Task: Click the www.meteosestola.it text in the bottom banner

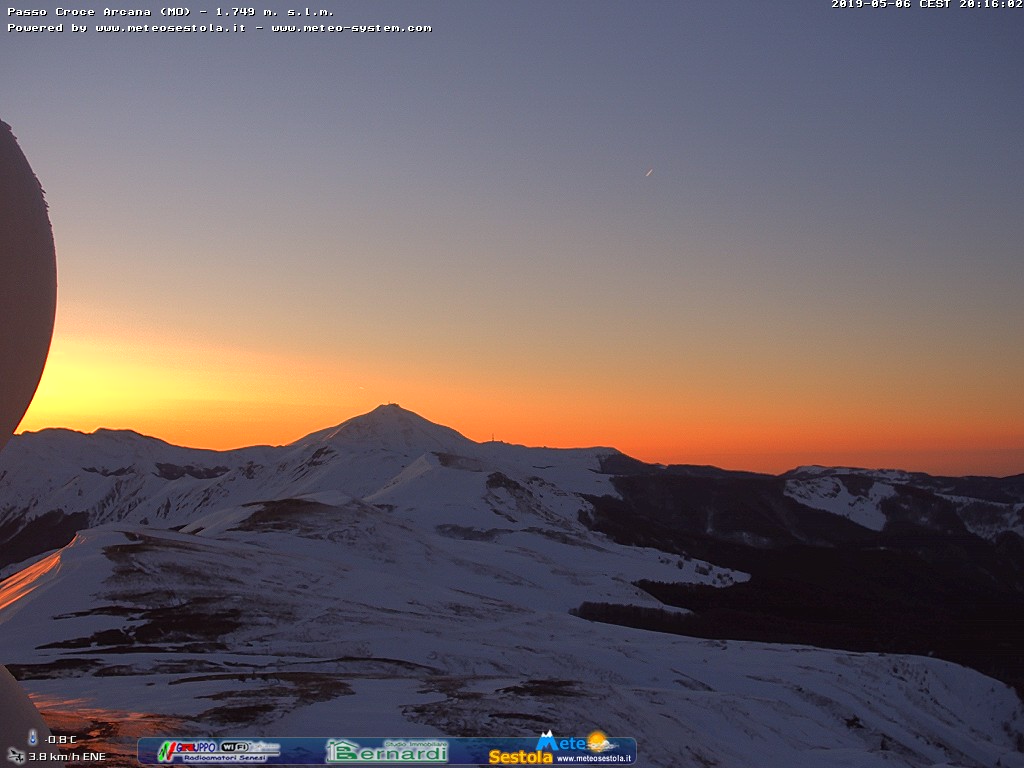Action: pyautogui.click(x=594, y=758)
